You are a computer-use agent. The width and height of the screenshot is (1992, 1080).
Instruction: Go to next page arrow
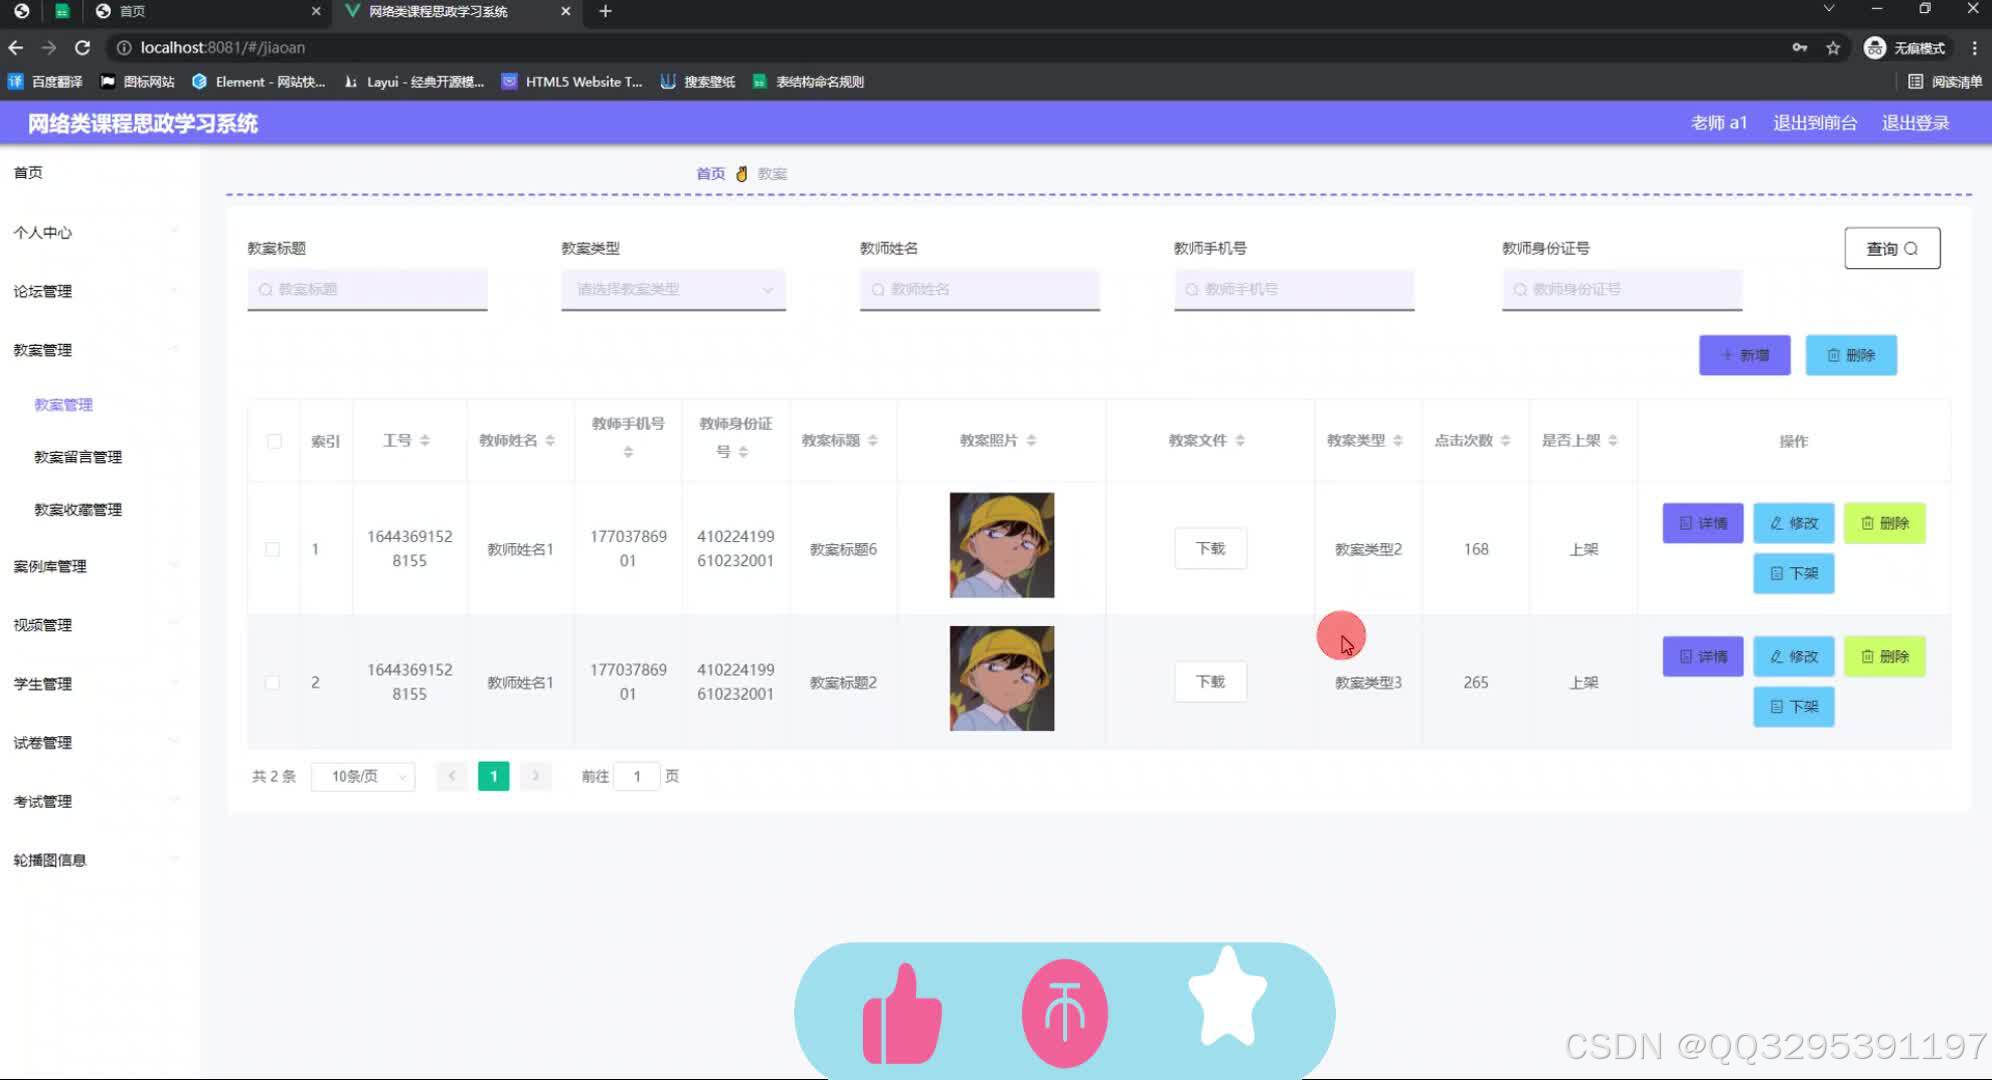(x=536, y=776)
